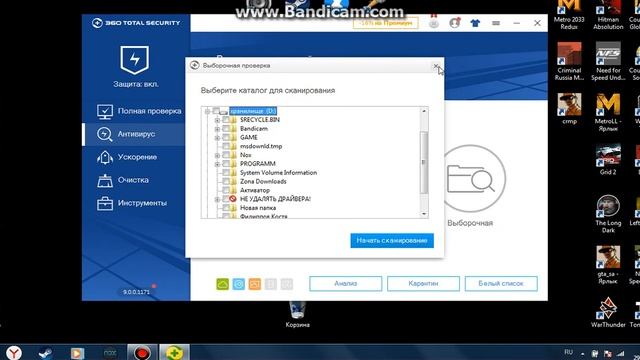Open the crmp desktop shortcut
The image size is (640, 360).
coord(569,109)
